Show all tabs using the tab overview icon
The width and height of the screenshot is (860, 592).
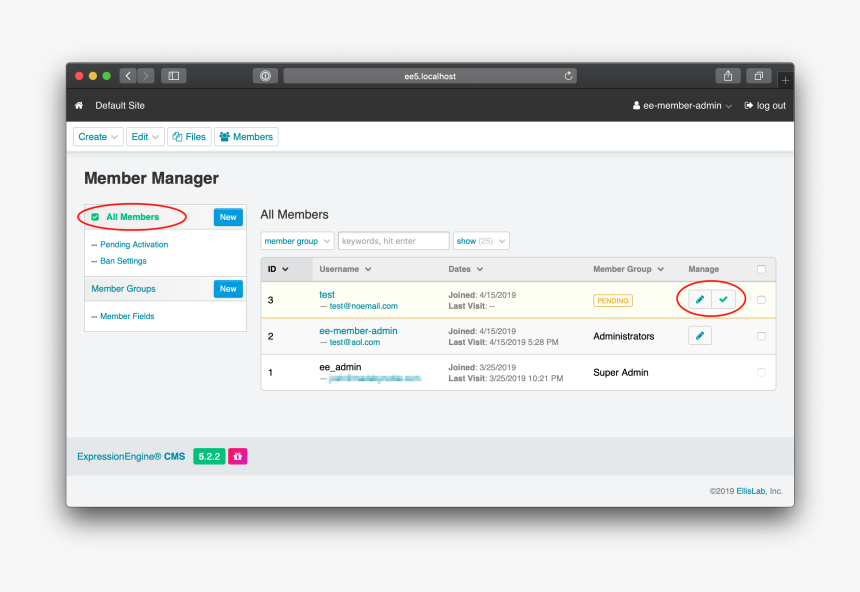click(759, 76)
